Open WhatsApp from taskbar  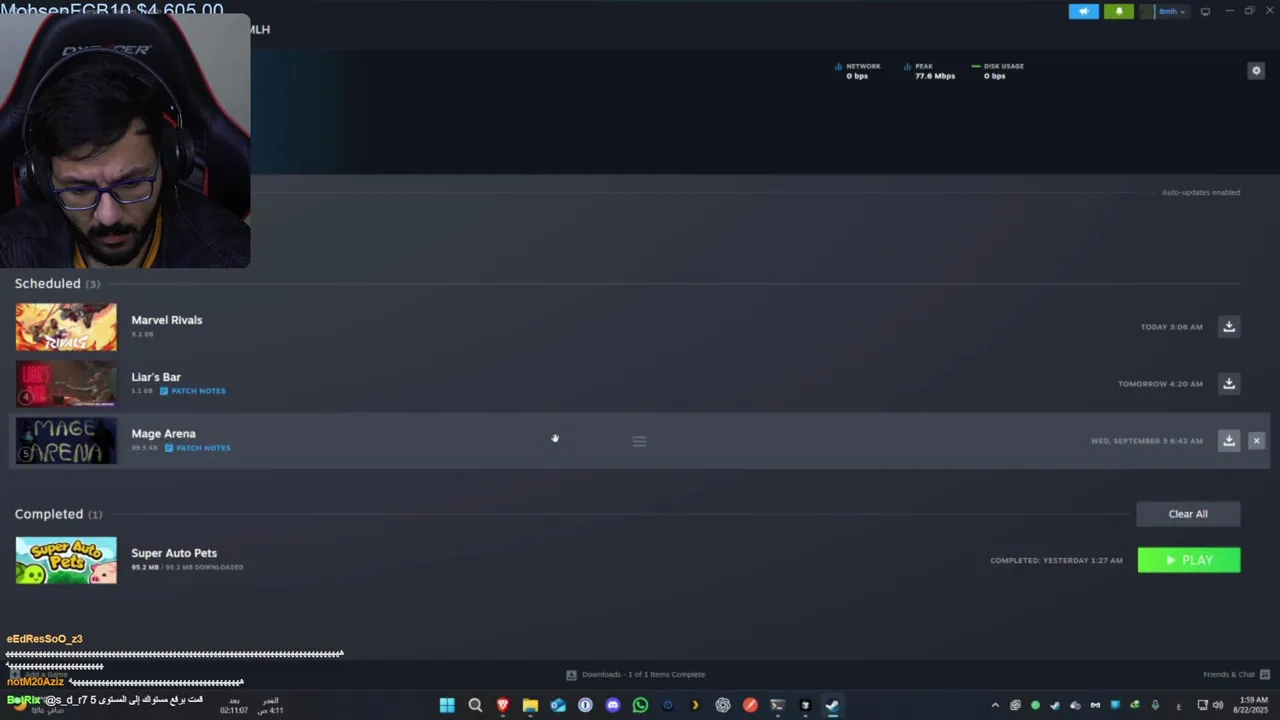click(x=640, y=705)
